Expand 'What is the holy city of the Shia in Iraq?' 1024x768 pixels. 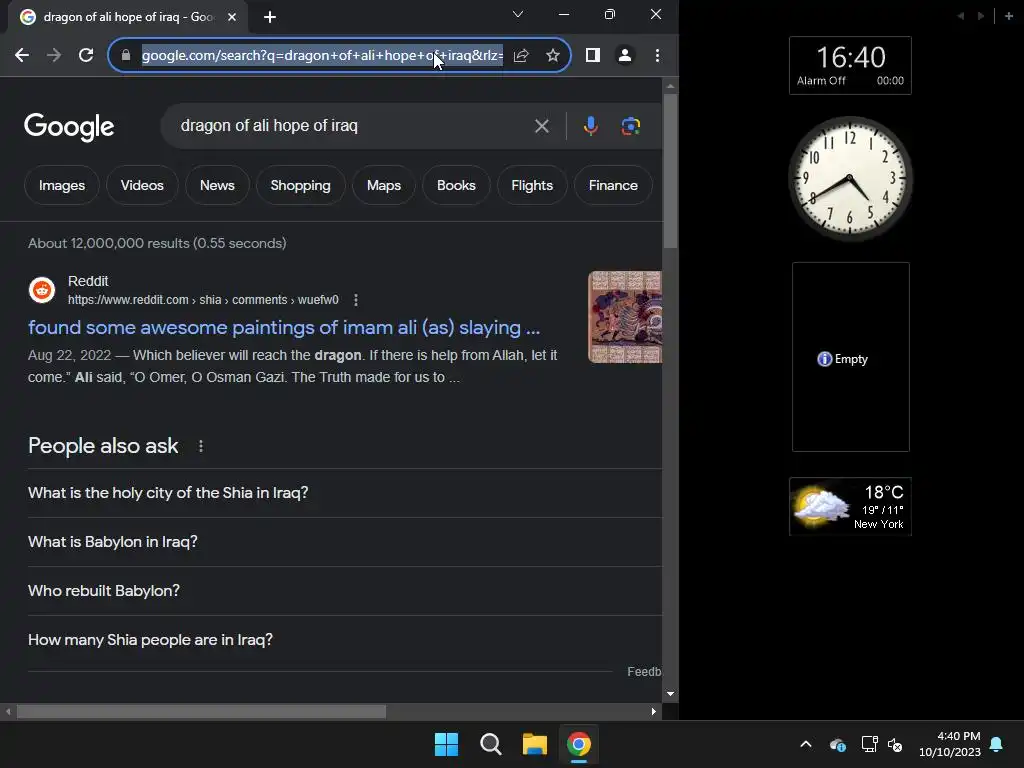[x=344, y=493]
